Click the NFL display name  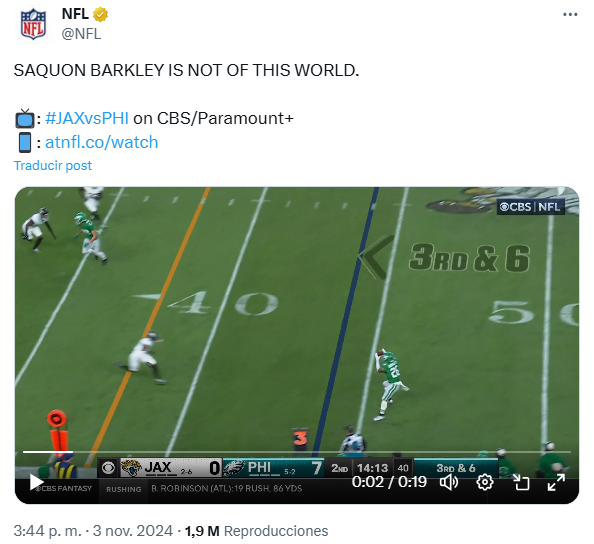click(75, 14)
